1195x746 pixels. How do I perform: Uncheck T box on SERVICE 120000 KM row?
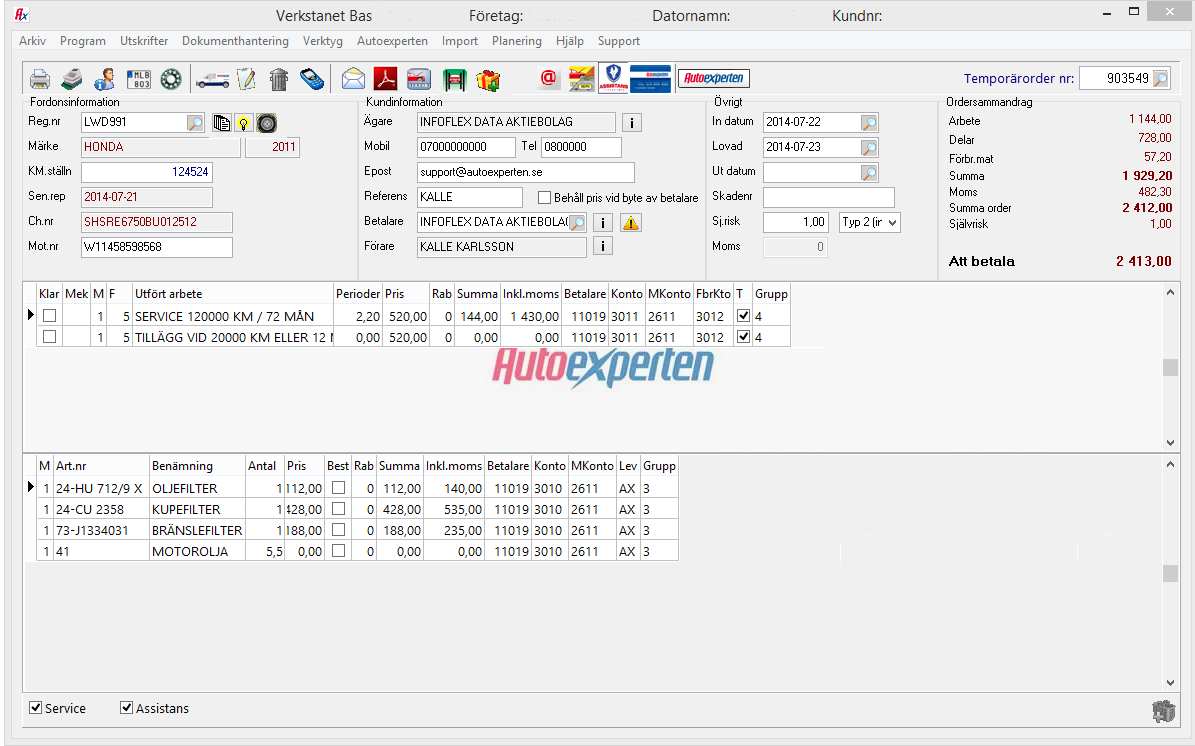click(x=744, y=315)
